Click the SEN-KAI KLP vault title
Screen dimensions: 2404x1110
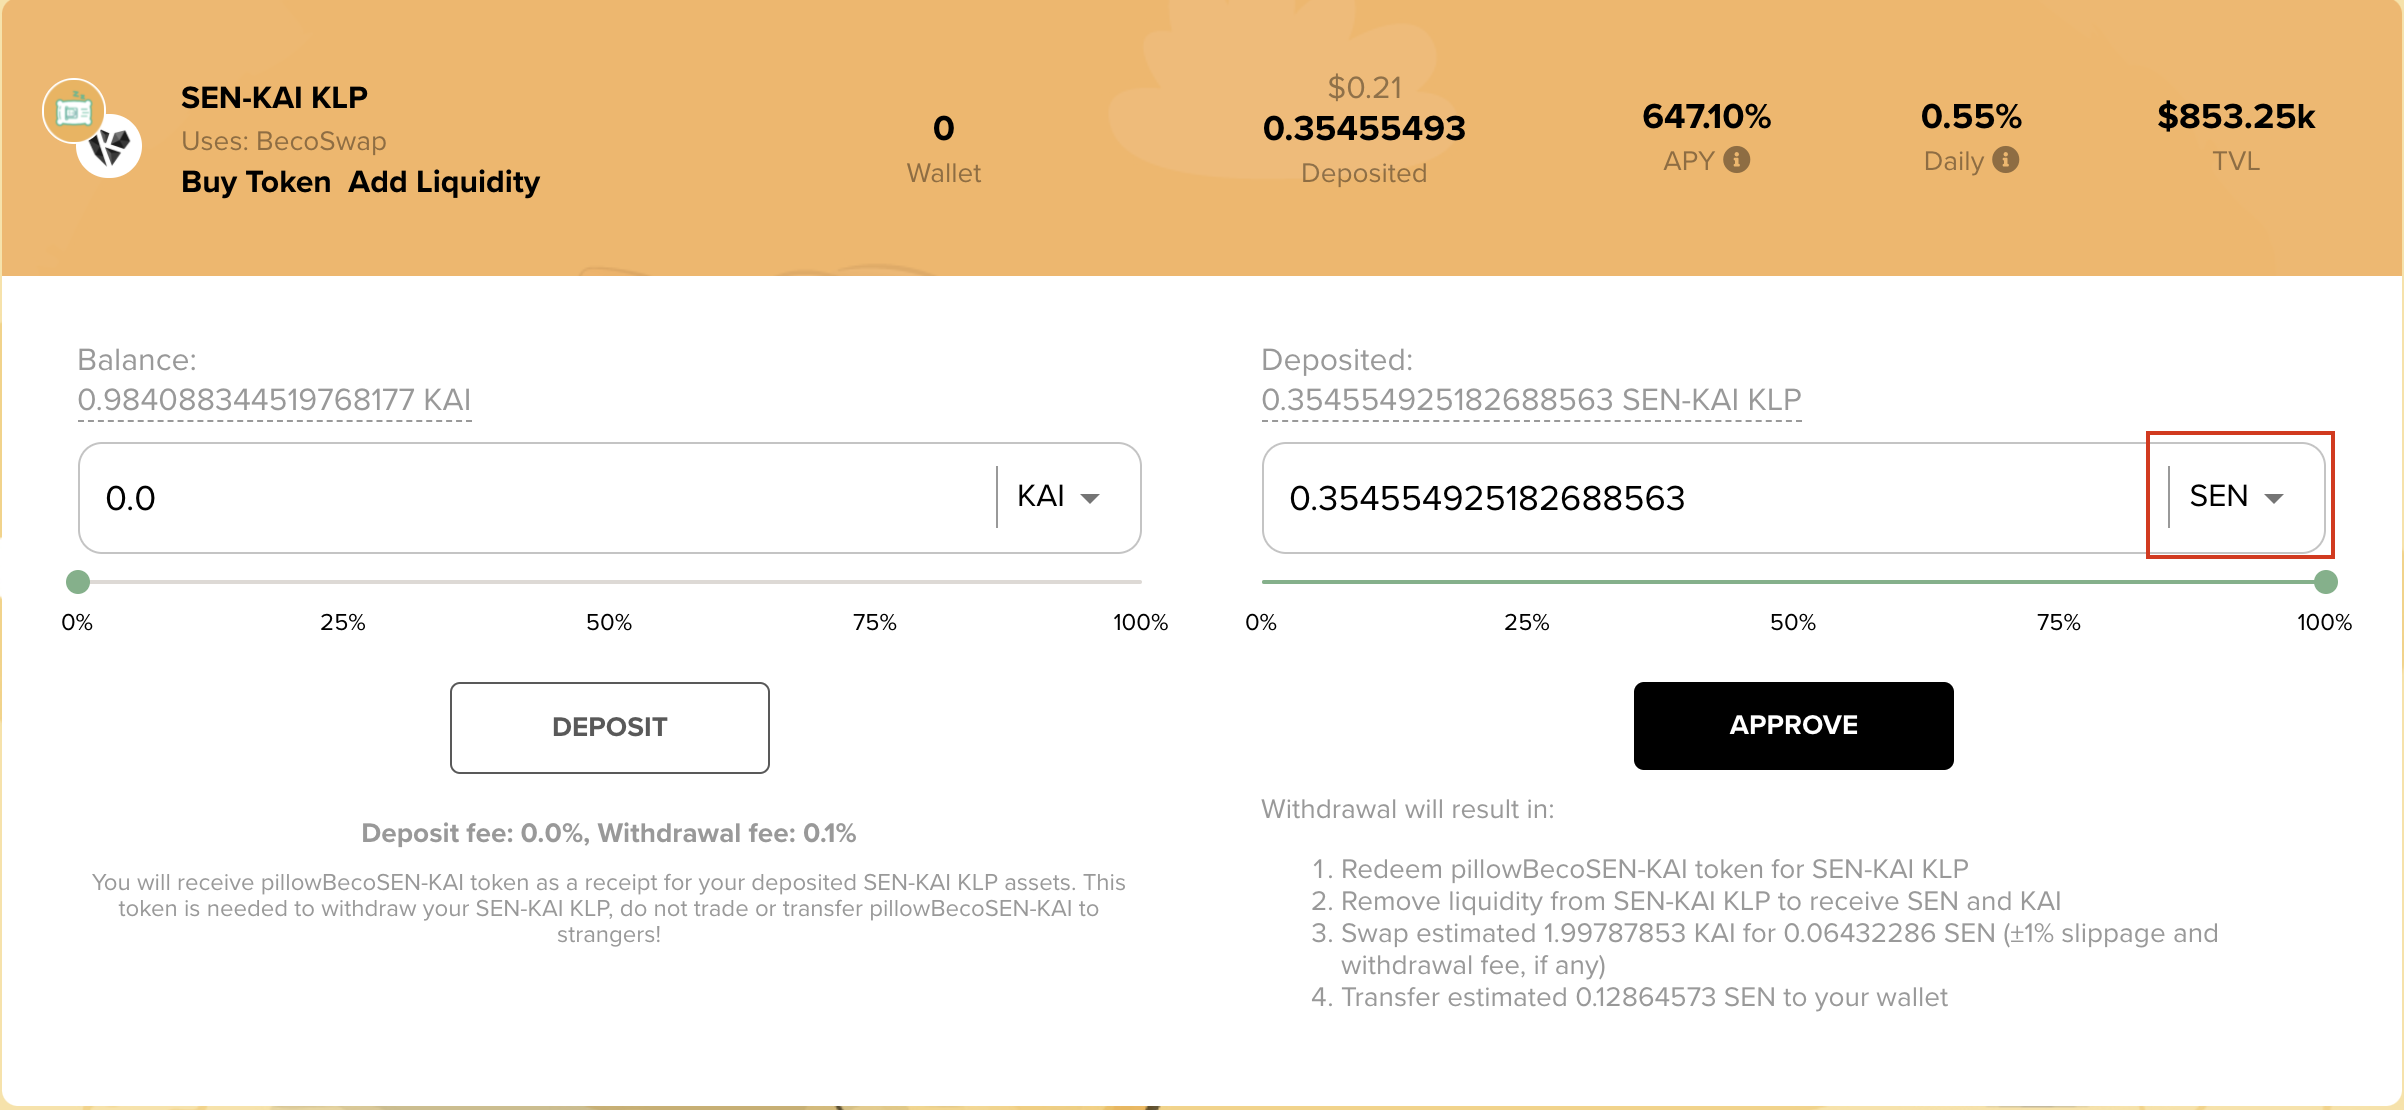coord(274,97)
